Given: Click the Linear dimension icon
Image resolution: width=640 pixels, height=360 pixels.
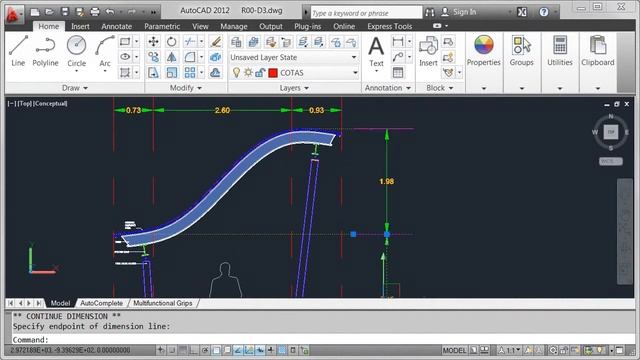Looking at the screenshot, I should click(x=398, y=42).
